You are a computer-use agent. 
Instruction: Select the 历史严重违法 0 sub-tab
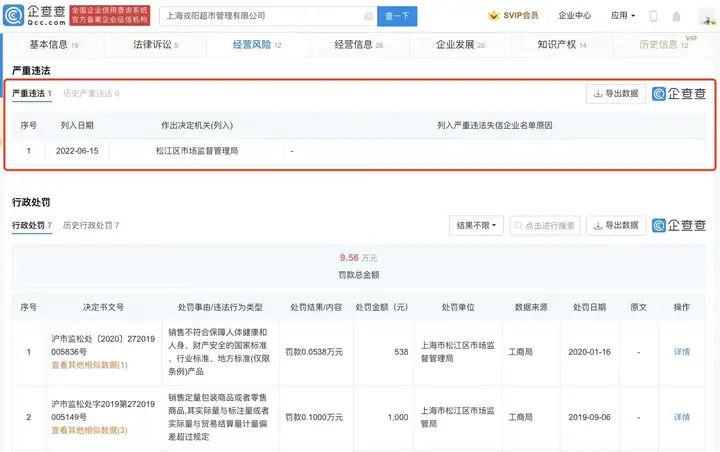pyautogui.click(x=91, y=94)
